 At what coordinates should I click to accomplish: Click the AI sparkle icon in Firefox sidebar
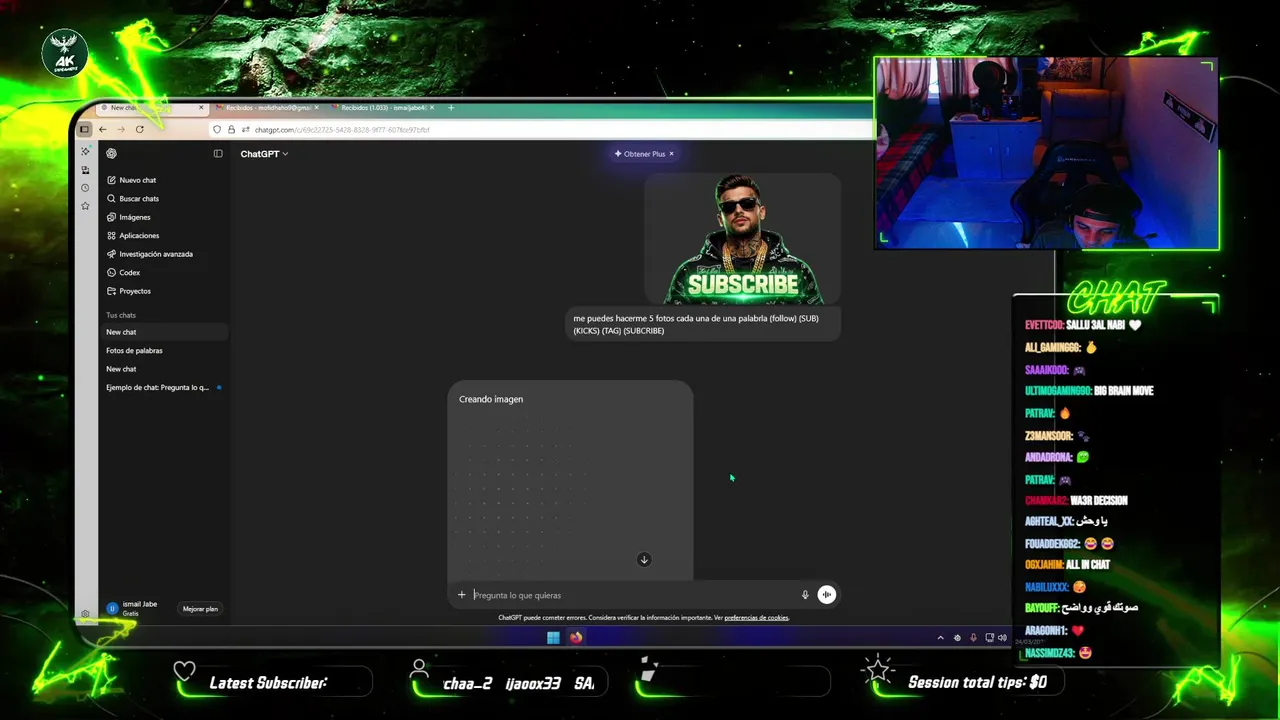[85, 151]
